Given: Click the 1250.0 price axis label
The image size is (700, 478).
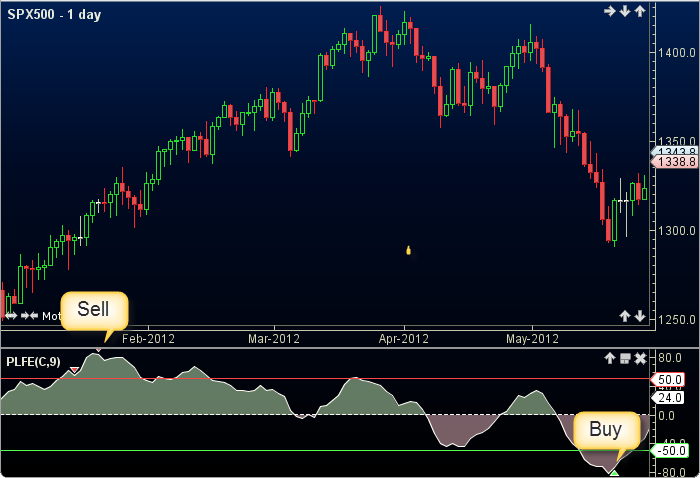Looking at the screenshot, I should pyautogui.click(x=677, y=320).
